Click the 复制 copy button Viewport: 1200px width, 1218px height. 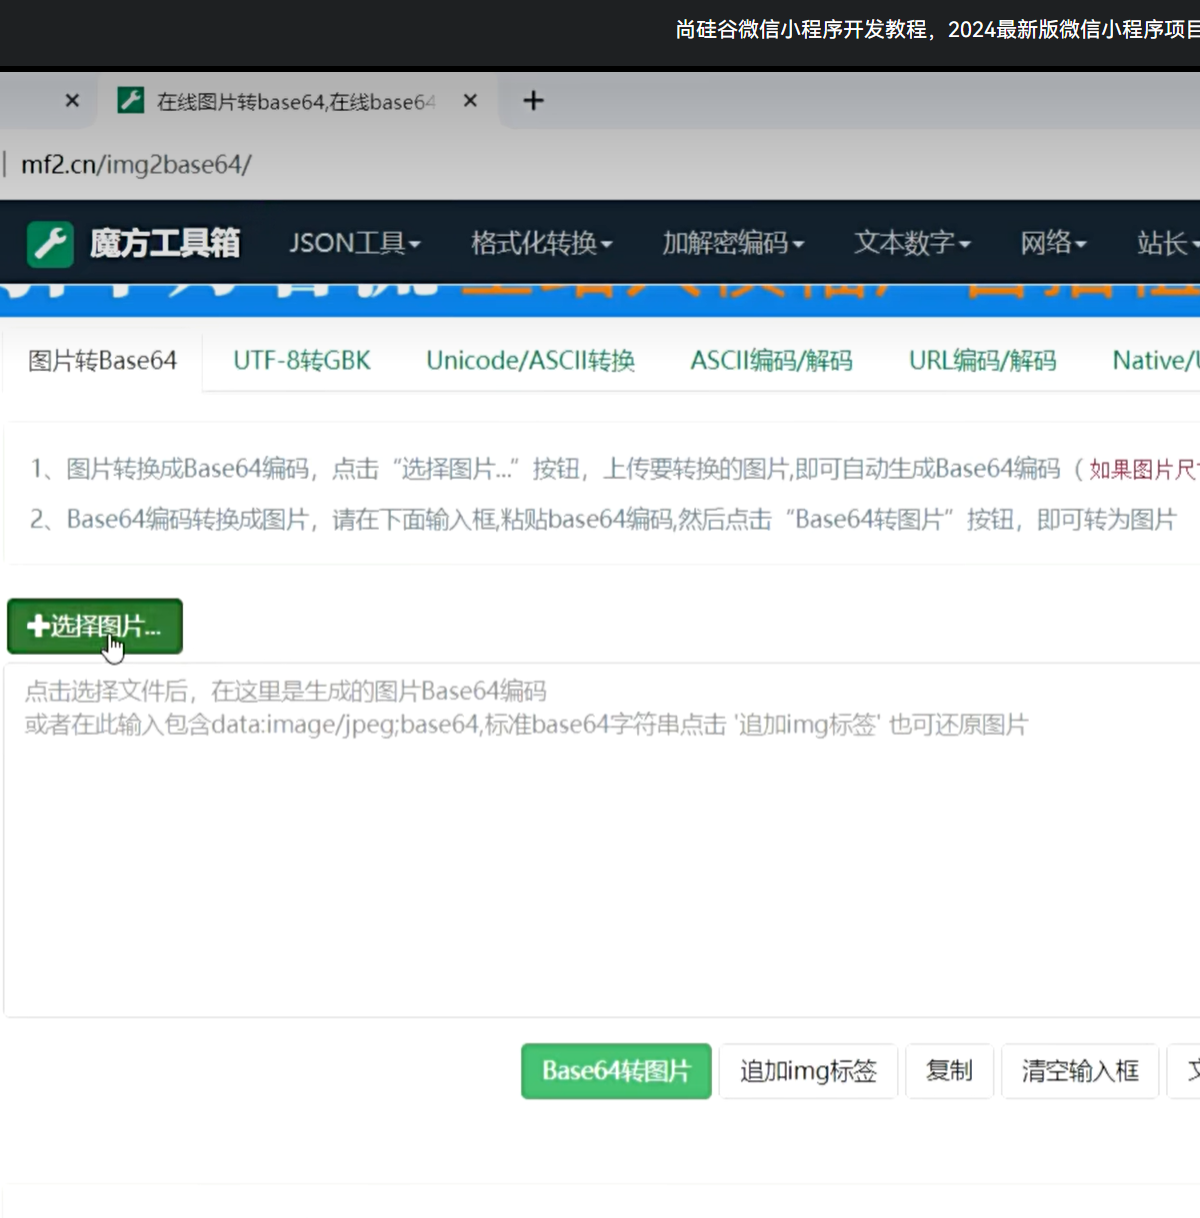pyautogui.click(x=949, y=1071)
